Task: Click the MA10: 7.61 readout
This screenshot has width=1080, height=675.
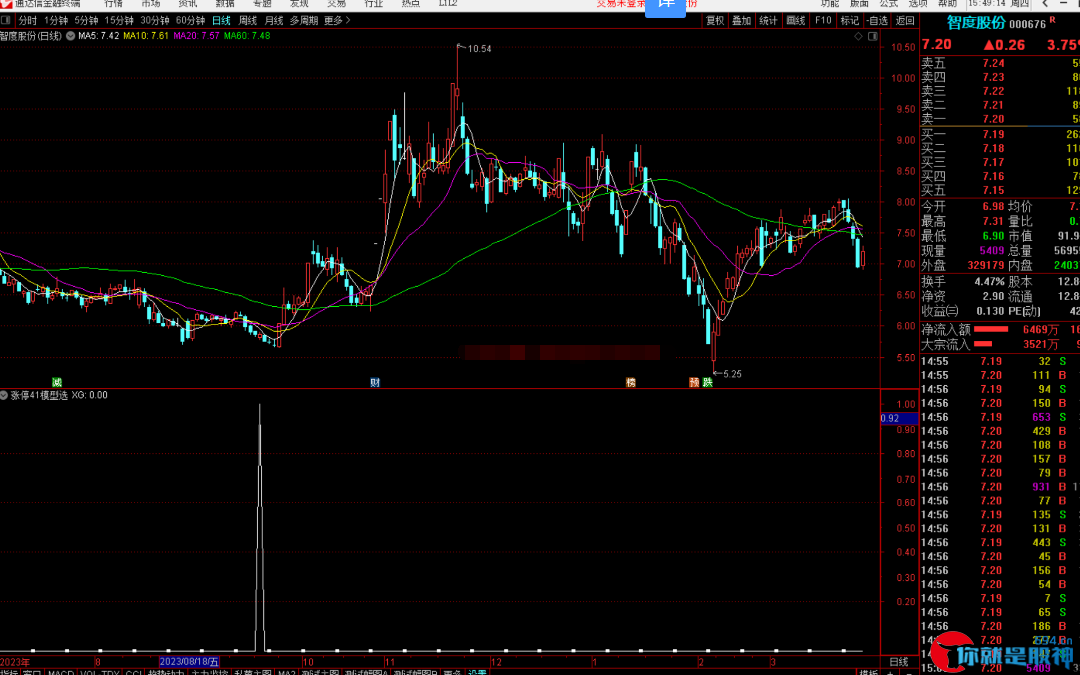Action: pyautogui.click(x=146, y=35)
